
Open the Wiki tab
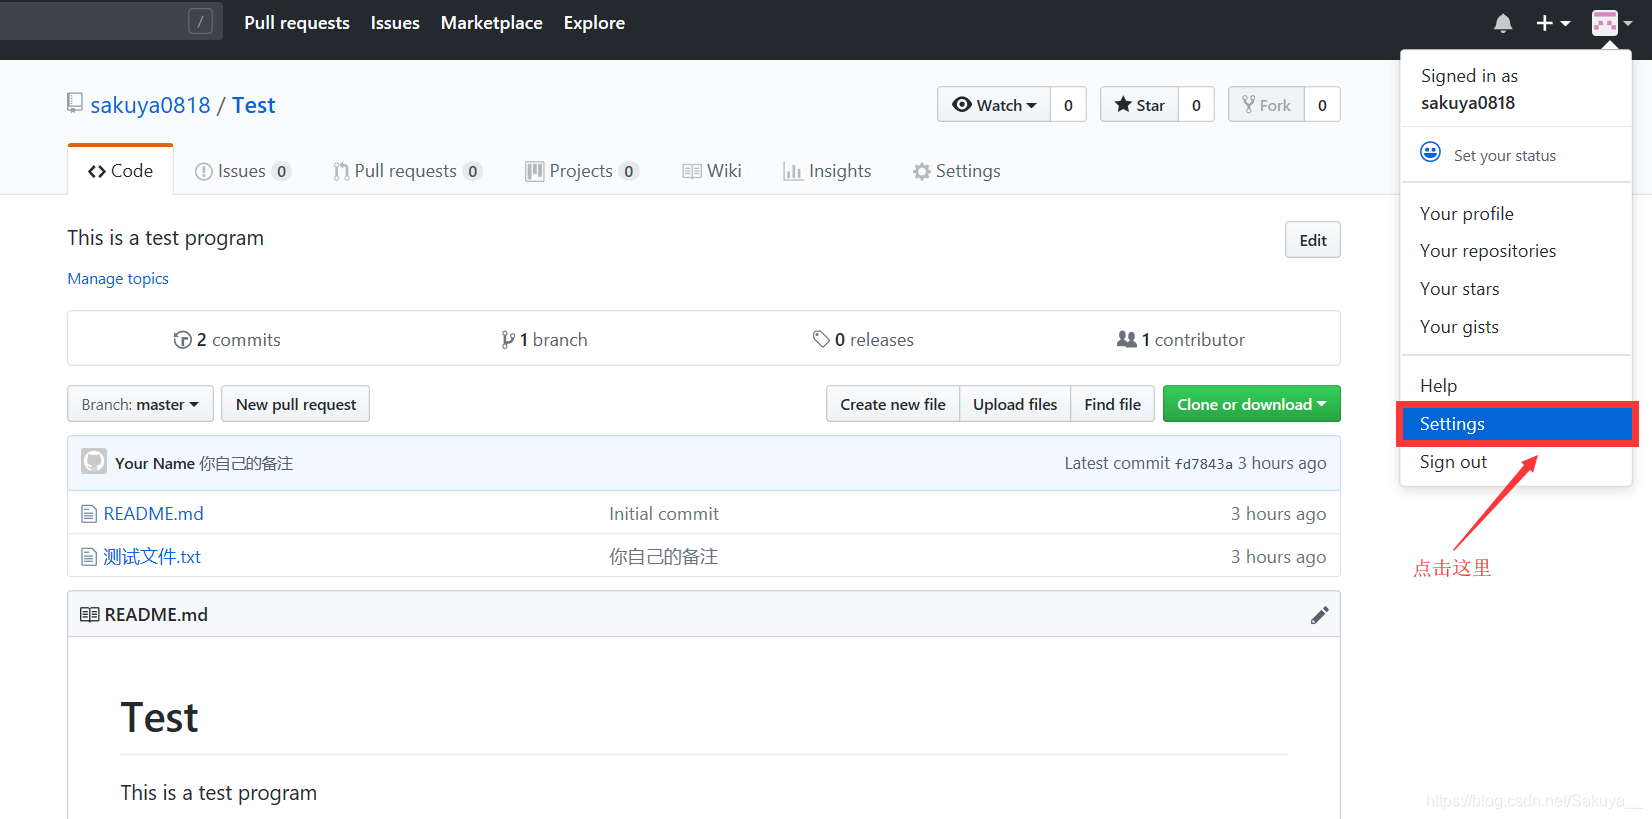[x=712, y=171]
